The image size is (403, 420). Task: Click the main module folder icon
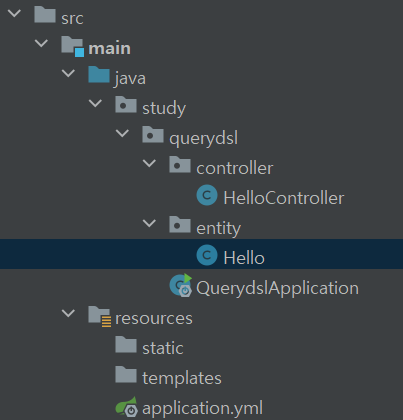pyautogui.click(x=73, y=46)
